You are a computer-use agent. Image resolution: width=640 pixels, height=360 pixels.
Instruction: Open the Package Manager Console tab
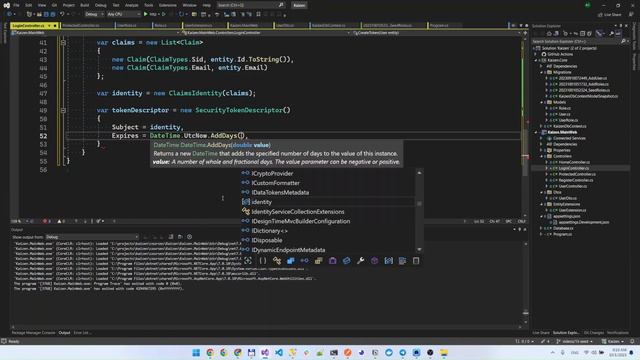click(33, 333)
